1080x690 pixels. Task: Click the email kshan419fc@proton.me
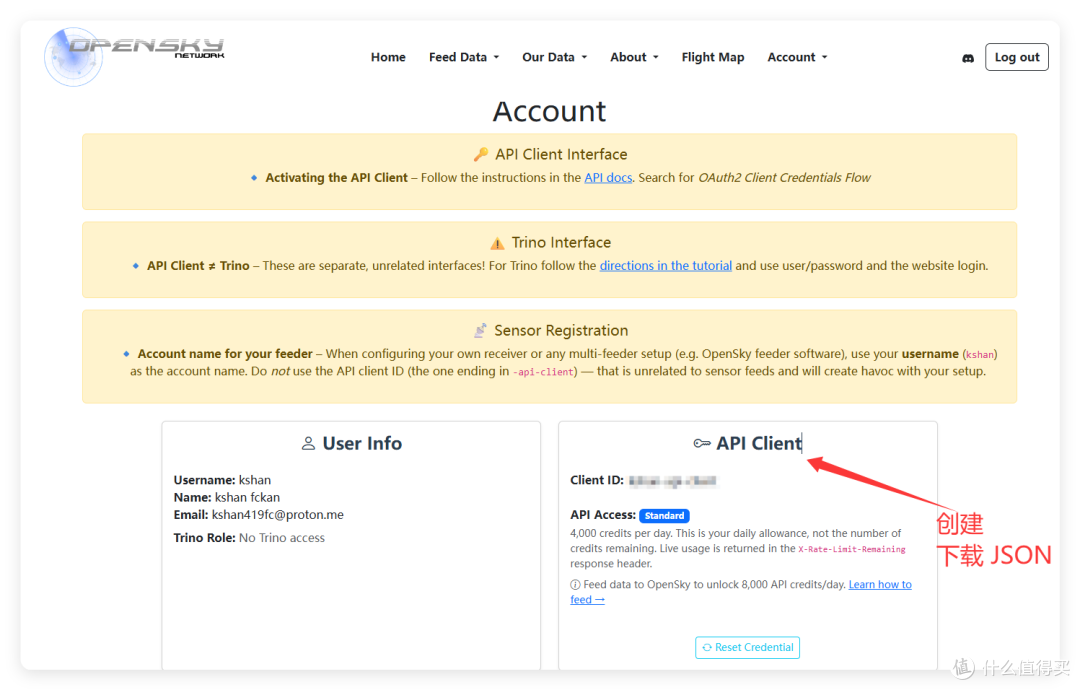pyautogui.click(x=278, y=514)
